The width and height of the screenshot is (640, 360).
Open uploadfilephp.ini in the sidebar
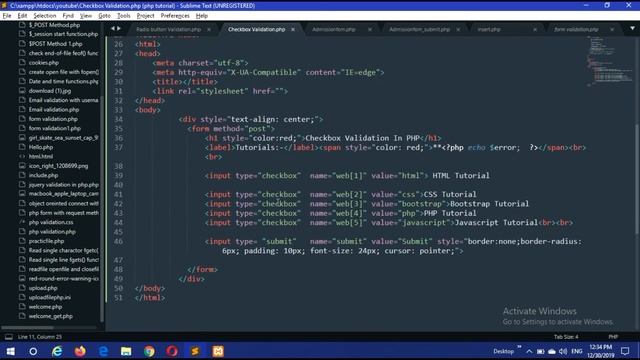point(49,297)
